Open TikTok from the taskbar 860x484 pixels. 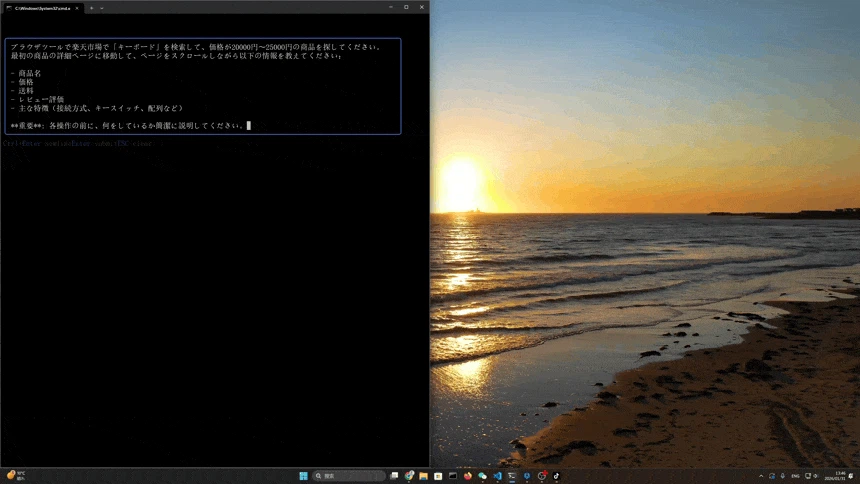556,476
